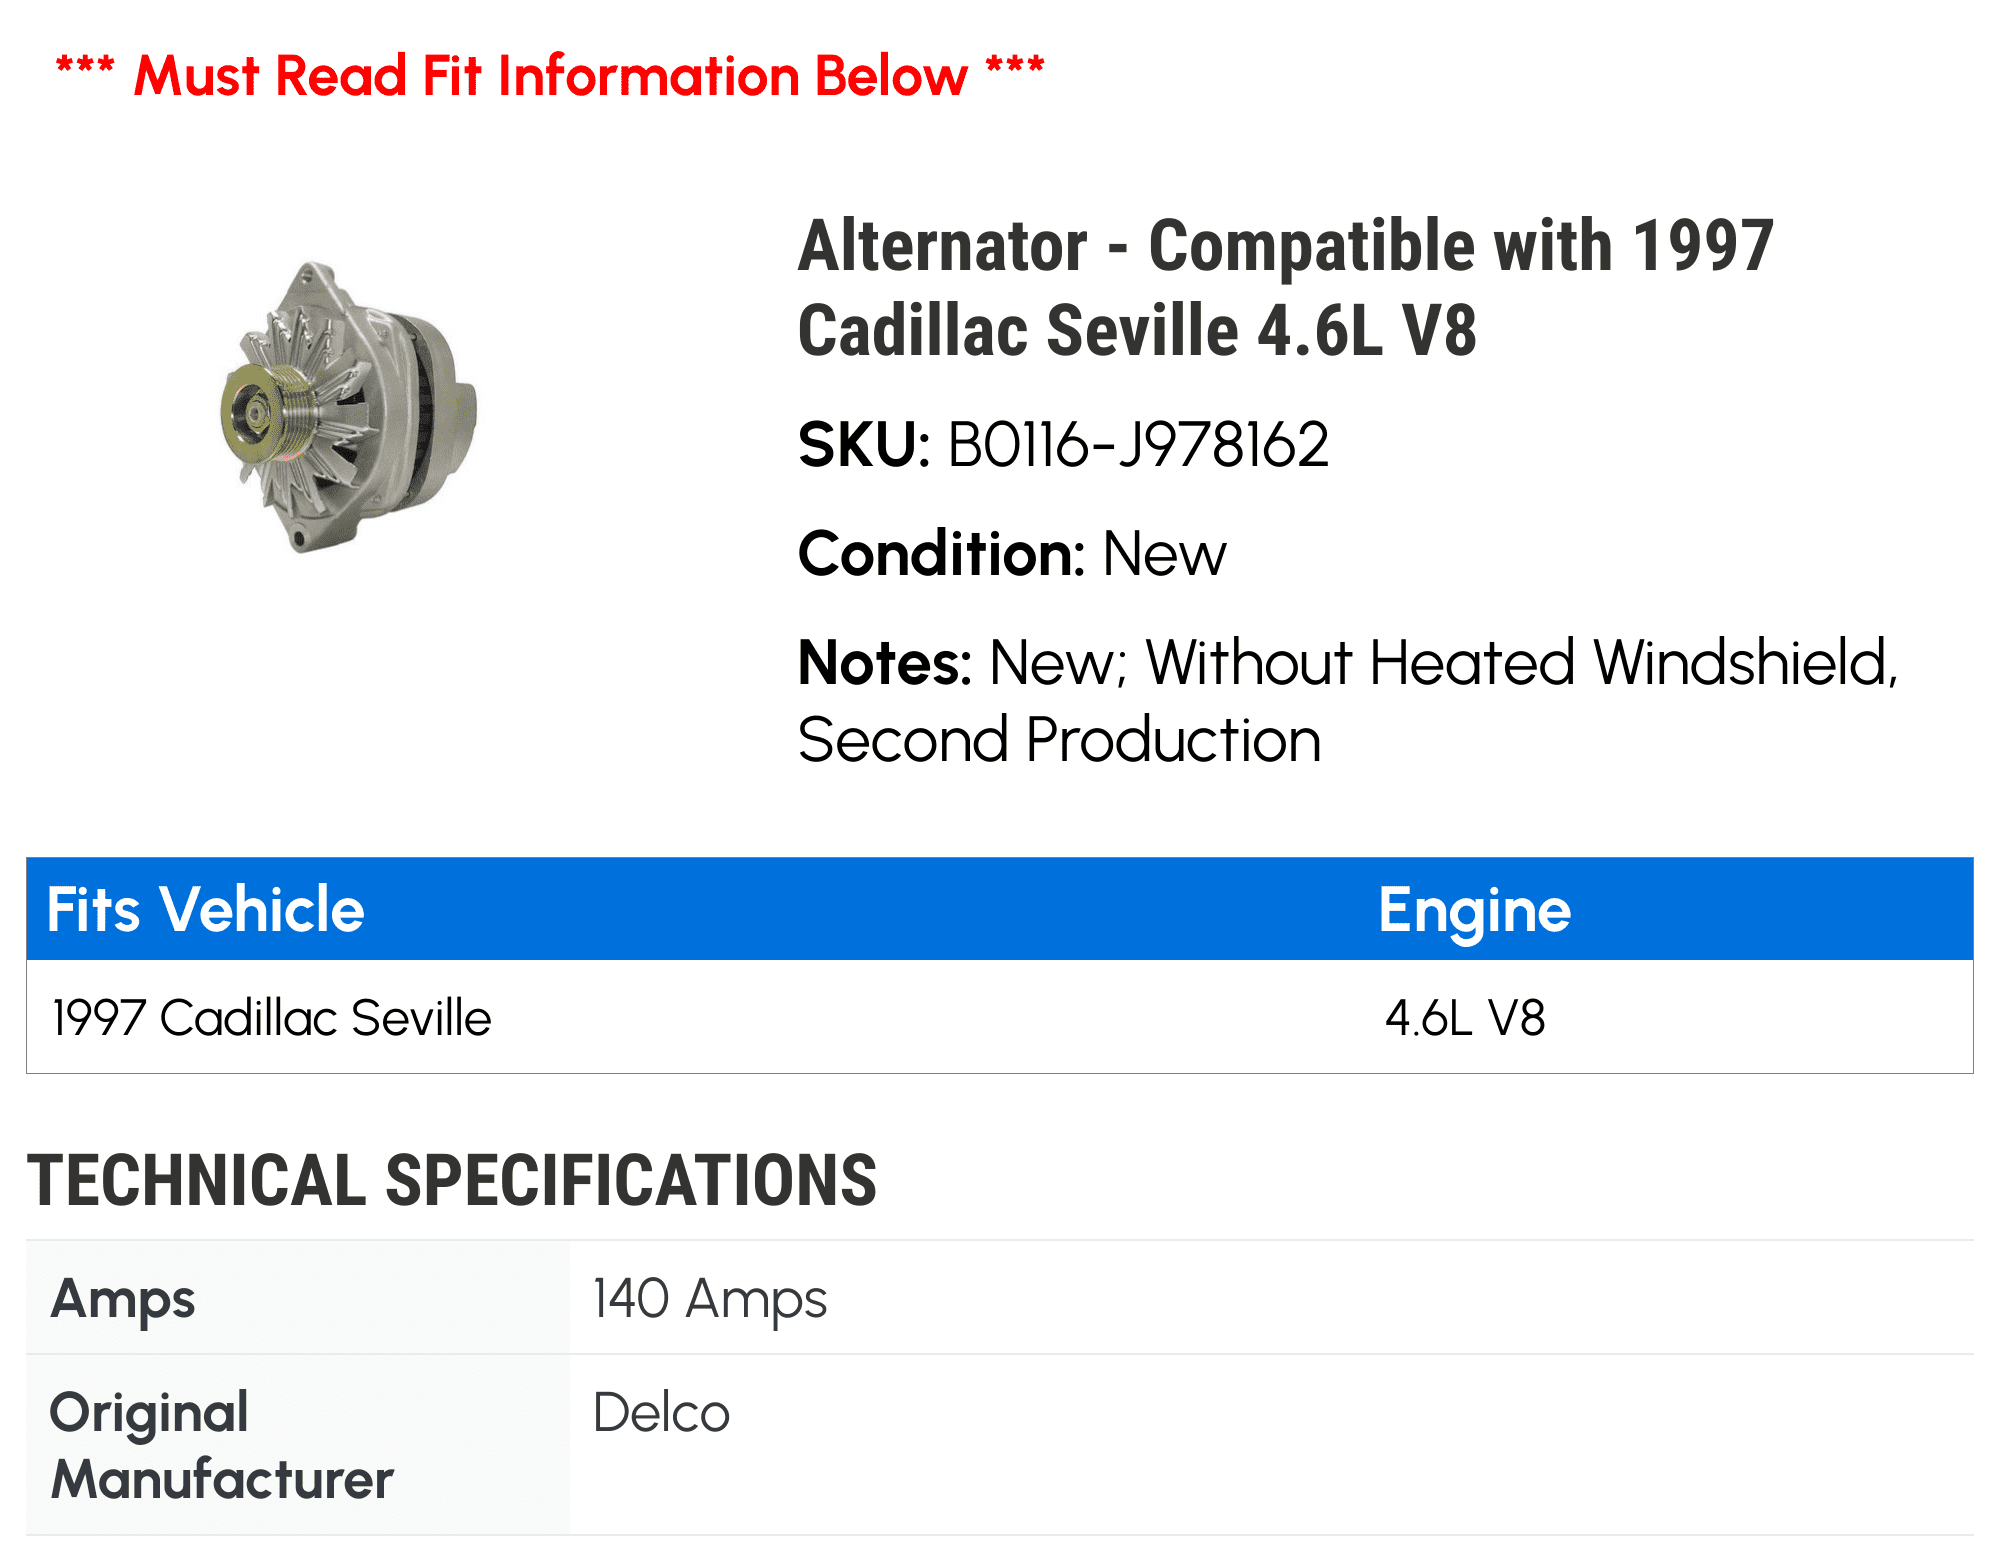Image resolution: width=2000 pixels, height=1562 pixels.
Task: Click the SKU label
Action: point(864,445)
